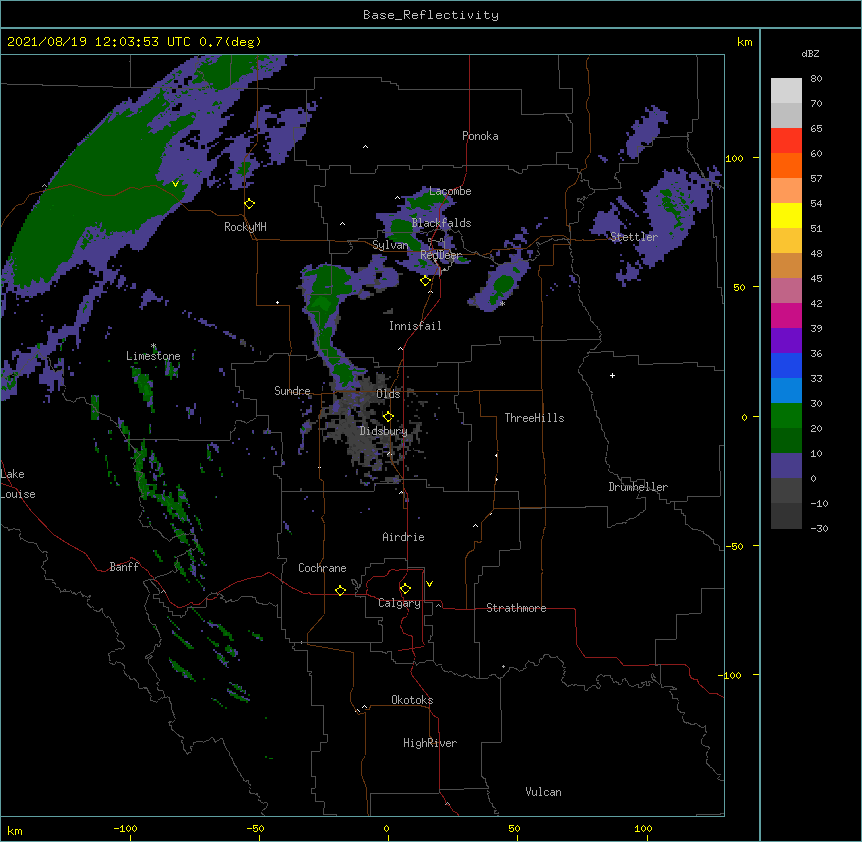Click the yellow diamond marker between Olds and Didsbury
Image resolution: width=862 pixels, height=842 pixels.
(x=388, y=416)
